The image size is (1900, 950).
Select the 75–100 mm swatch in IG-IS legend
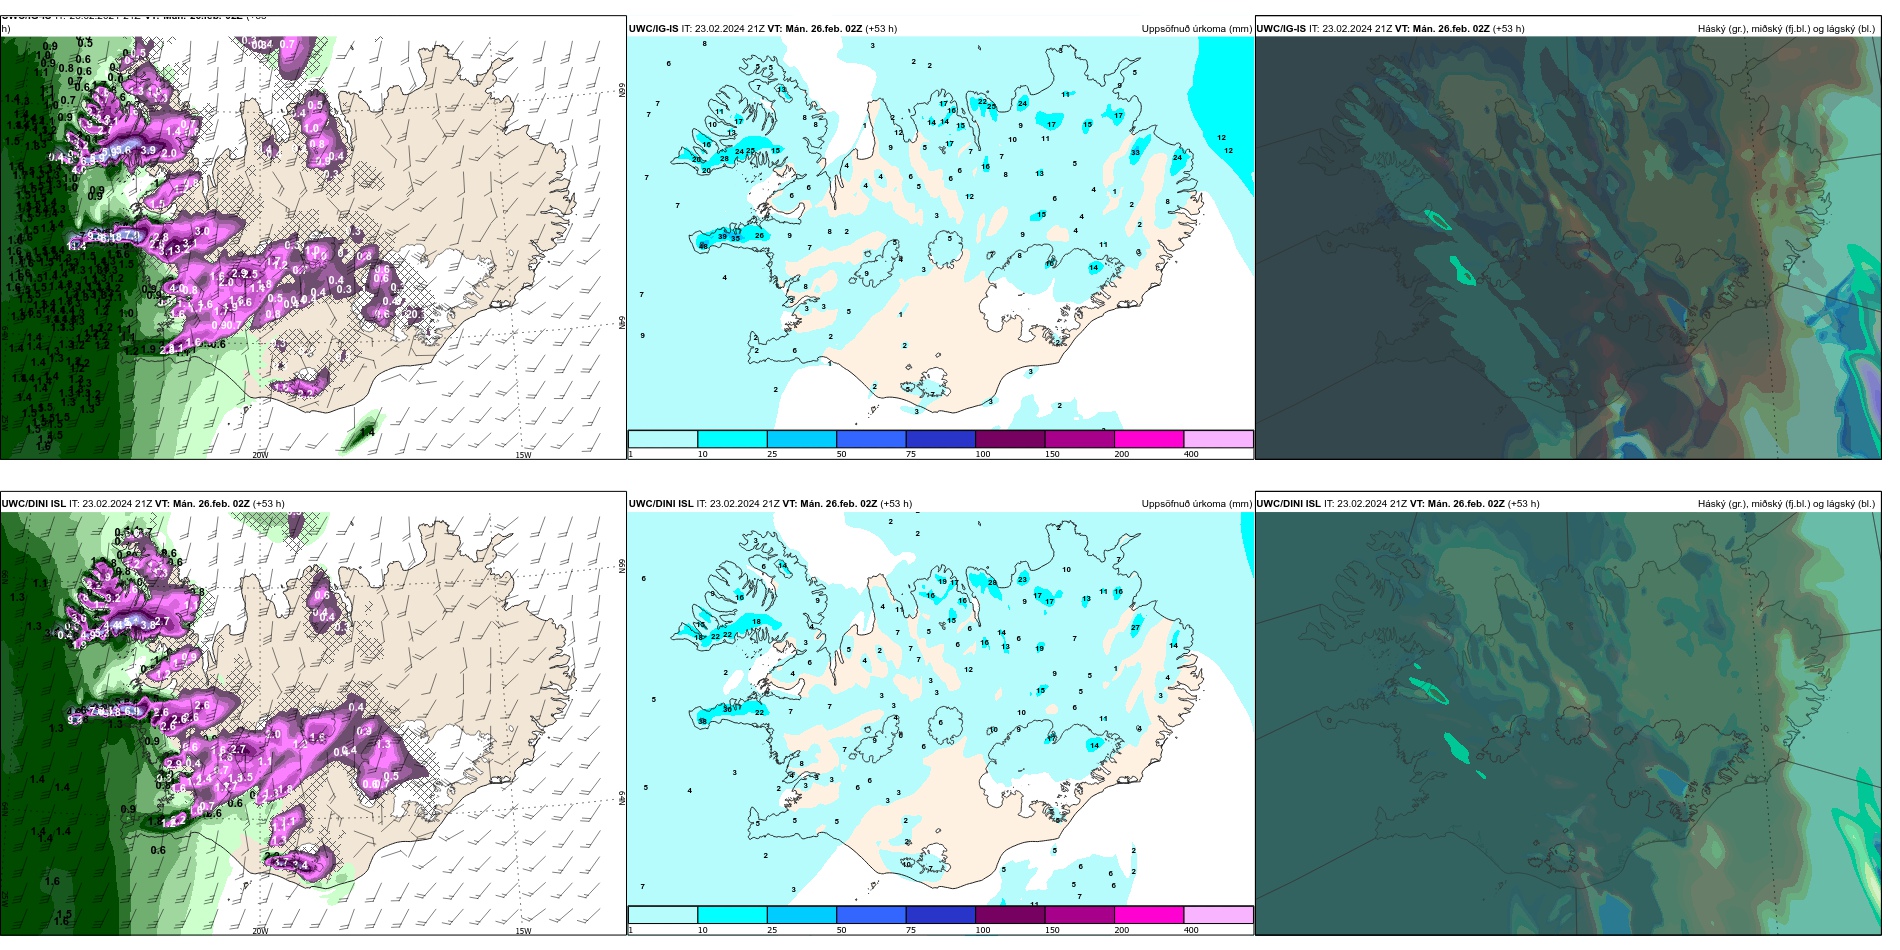click(940, 439)
